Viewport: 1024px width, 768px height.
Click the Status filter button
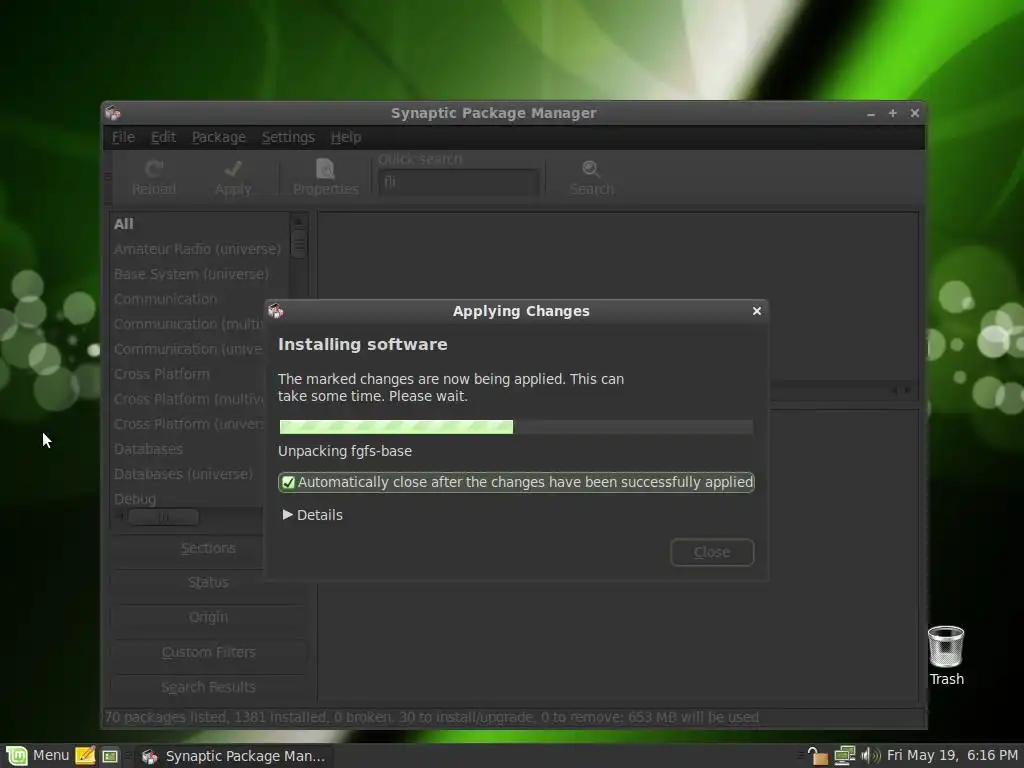pyautogui.click(x=208, y=583)
